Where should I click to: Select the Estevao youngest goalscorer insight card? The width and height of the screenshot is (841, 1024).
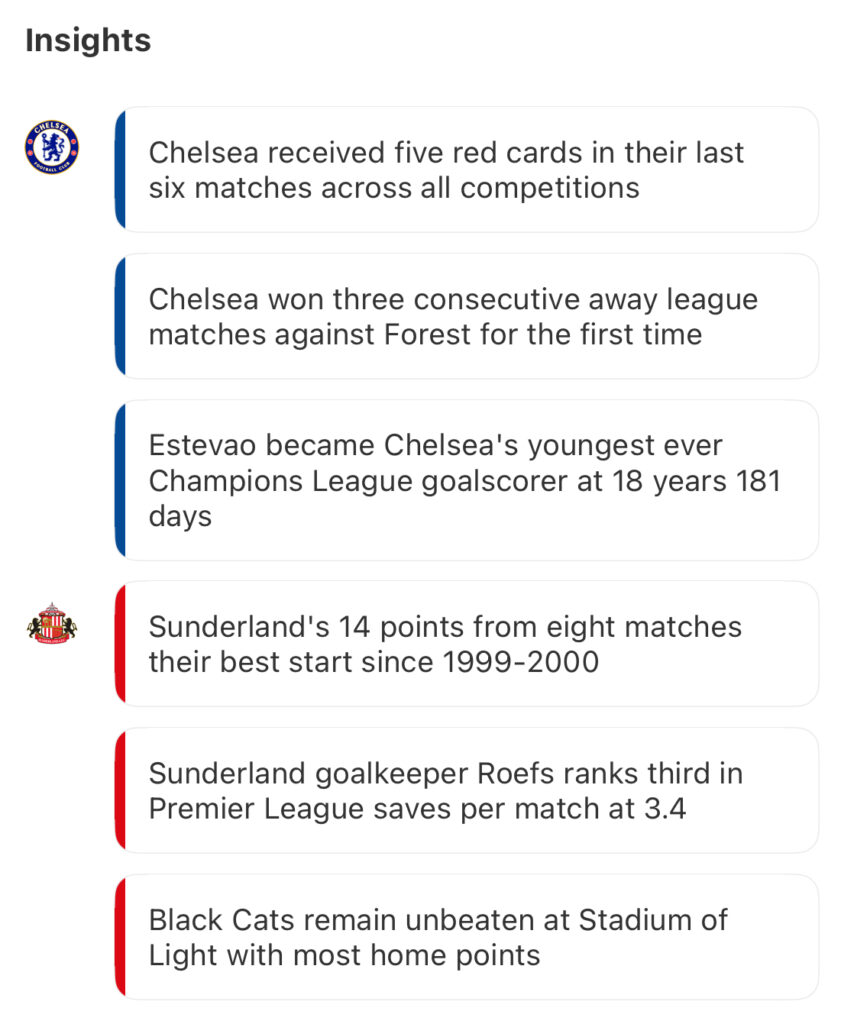point(466,480)
